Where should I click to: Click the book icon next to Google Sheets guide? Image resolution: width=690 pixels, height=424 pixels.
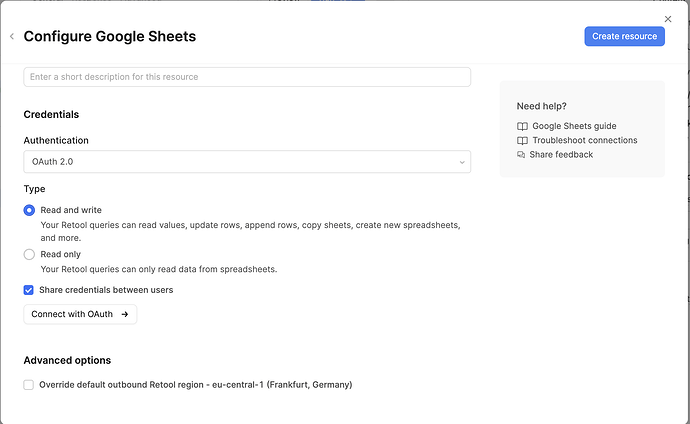click(x=522, y=126)
